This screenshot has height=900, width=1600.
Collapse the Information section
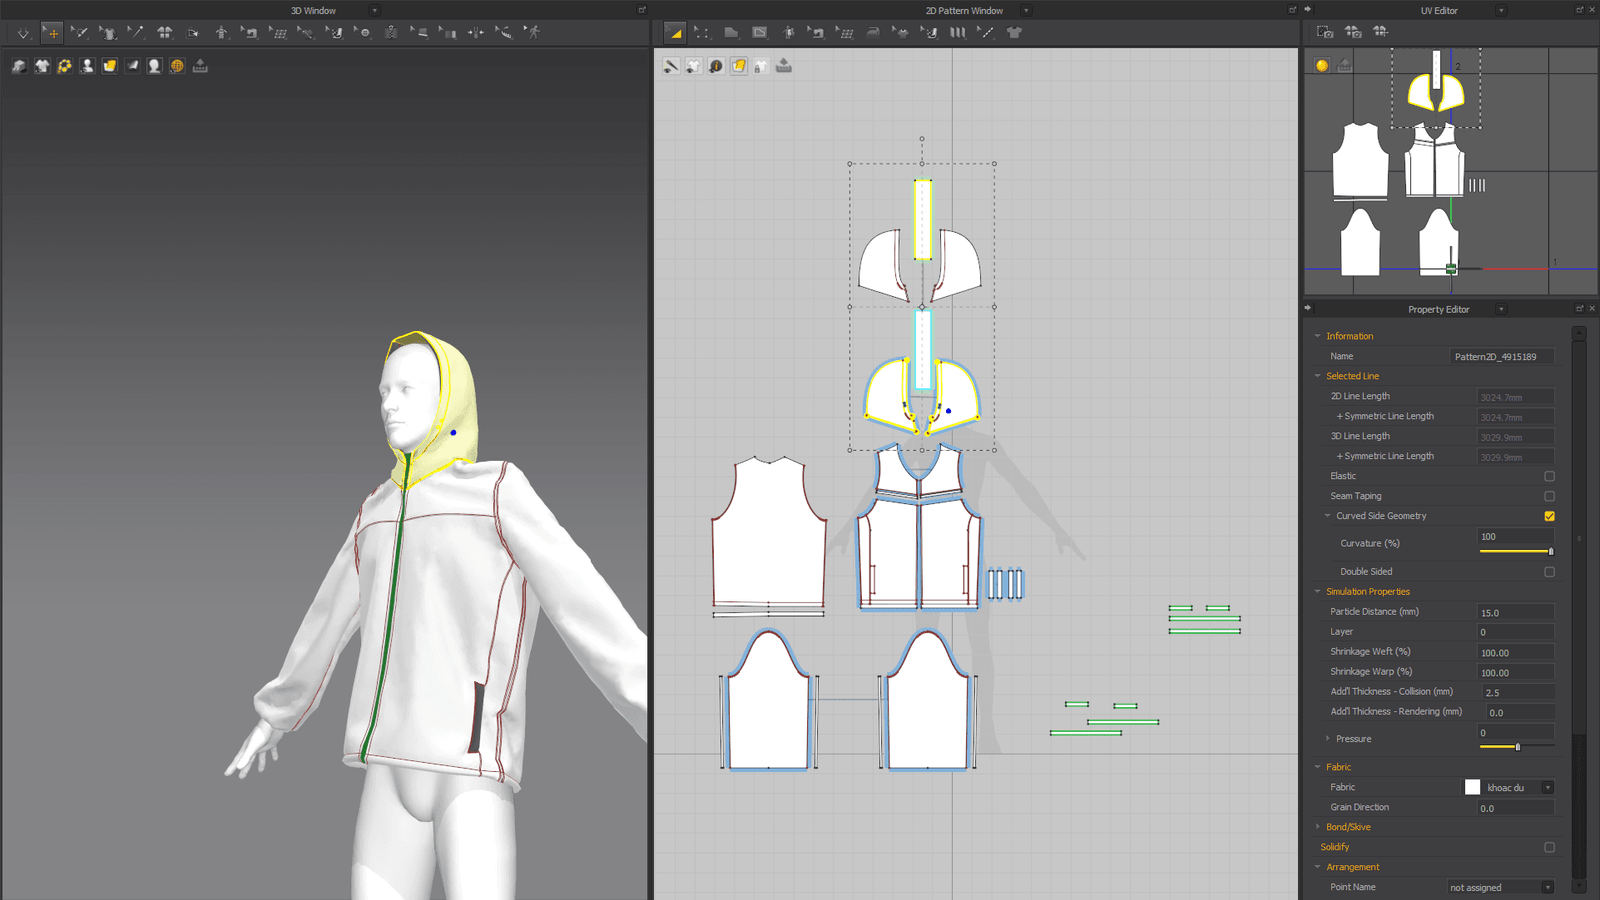point(1317,336)
